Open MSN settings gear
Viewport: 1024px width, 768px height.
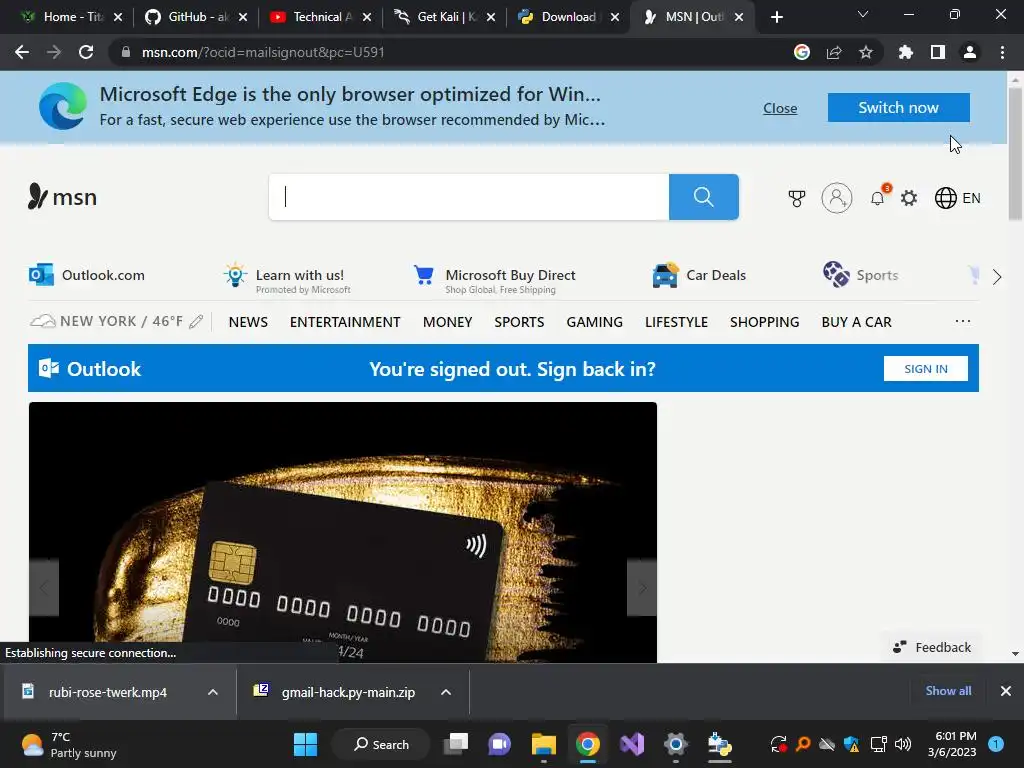coord(909,198)
